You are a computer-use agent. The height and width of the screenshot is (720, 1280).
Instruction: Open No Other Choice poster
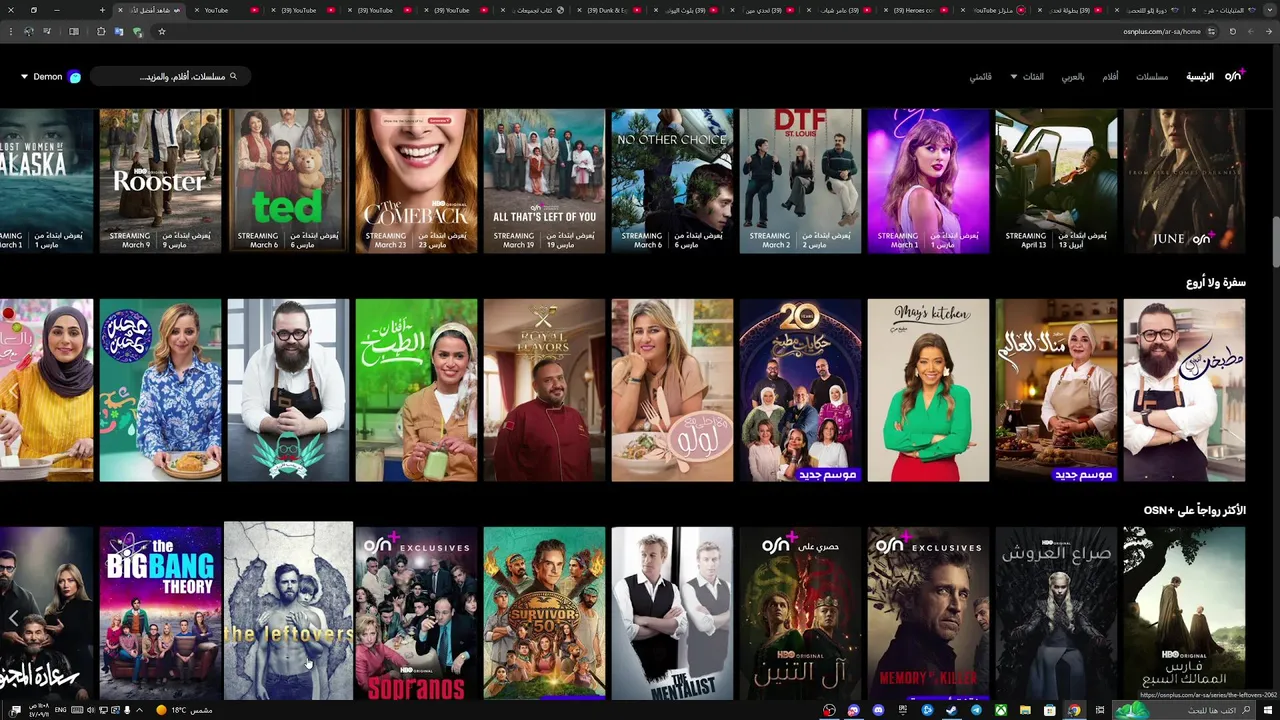pos(672,181)
